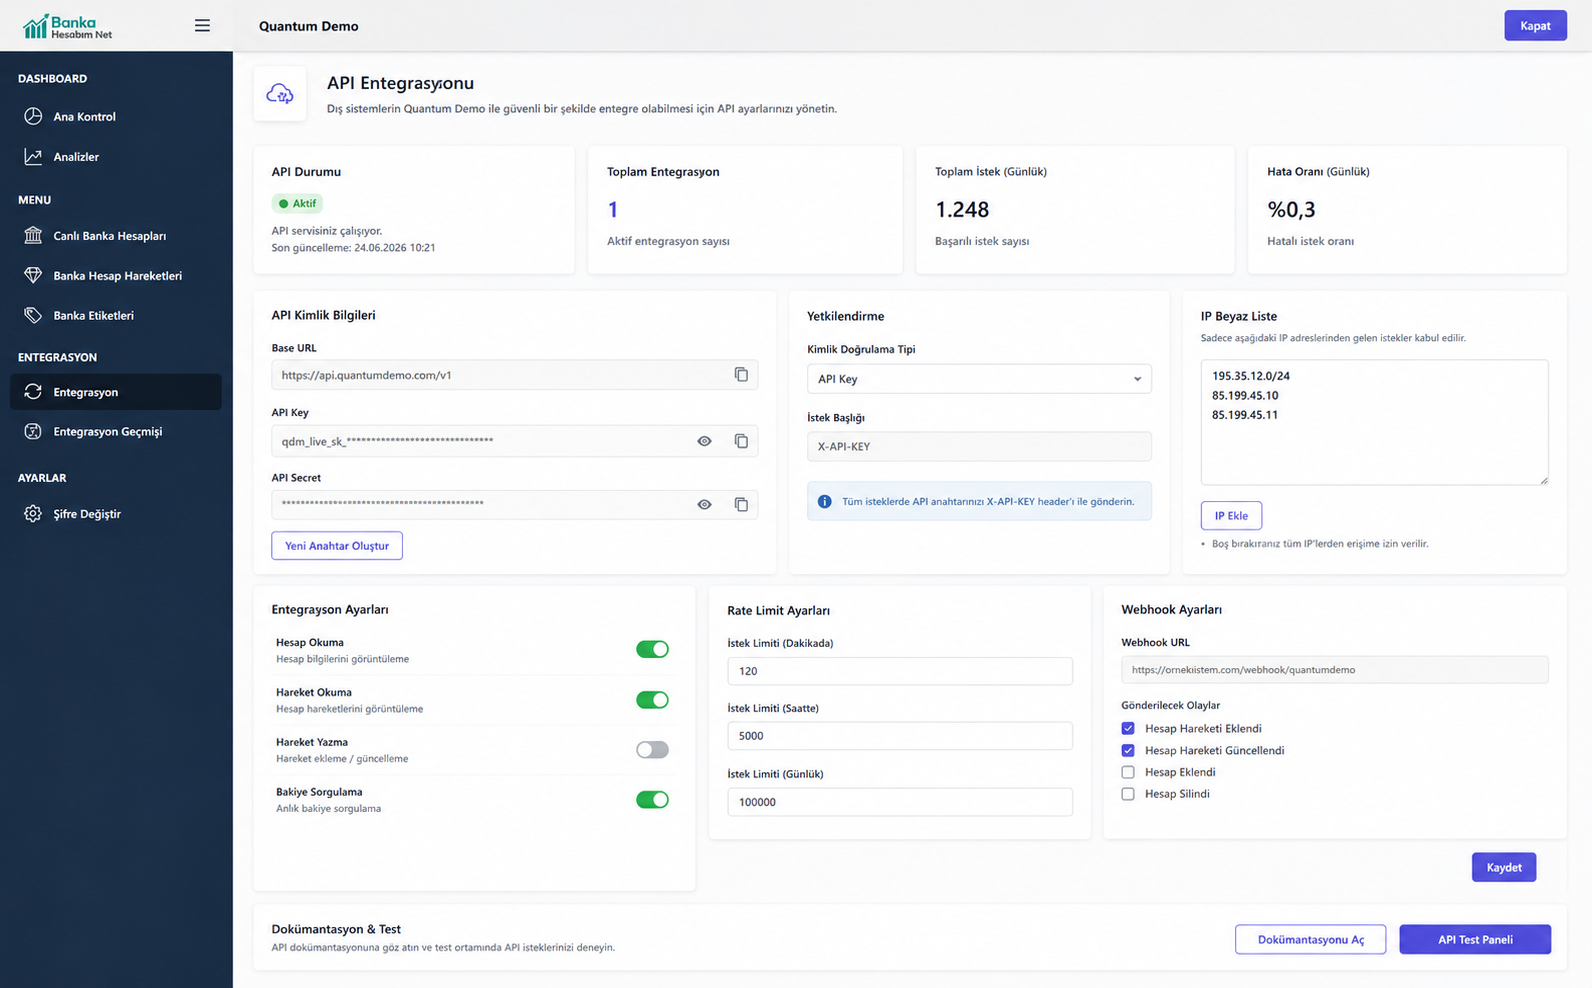Click the Ana Kontrol pie chart icon

coord(33,116)
